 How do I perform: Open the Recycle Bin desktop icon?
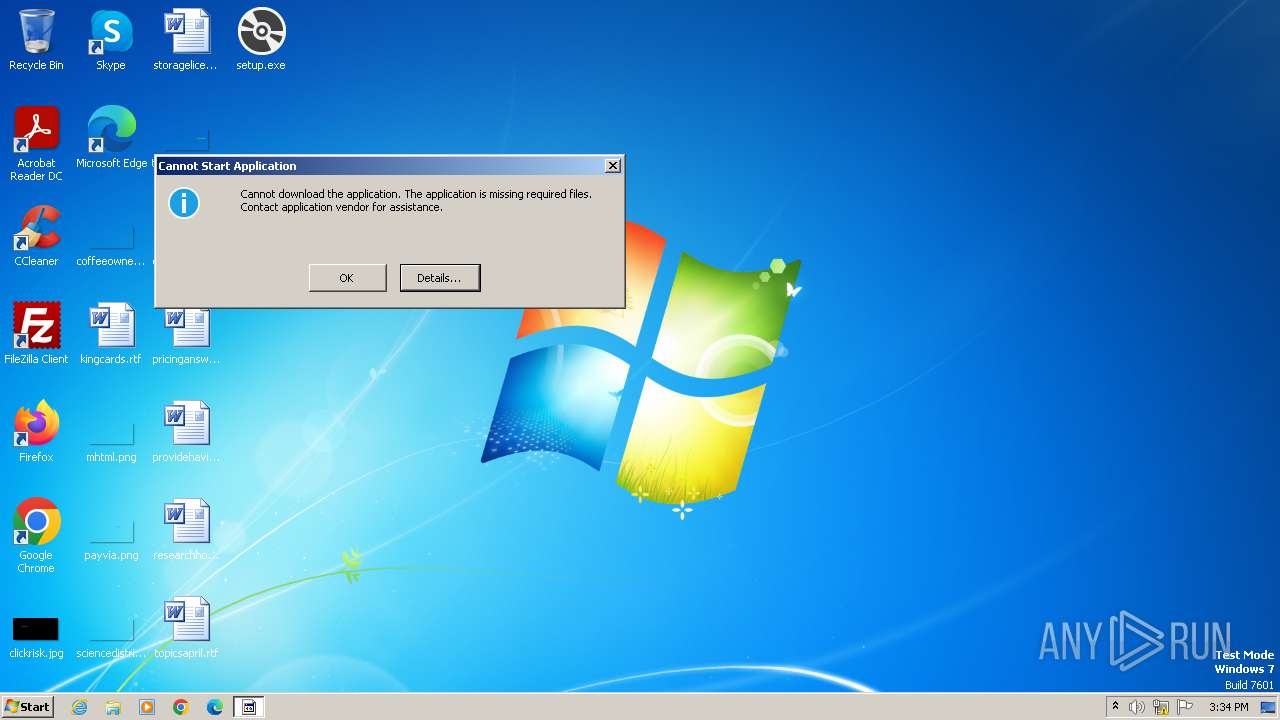pyautogui.click(x=36, y=40)
